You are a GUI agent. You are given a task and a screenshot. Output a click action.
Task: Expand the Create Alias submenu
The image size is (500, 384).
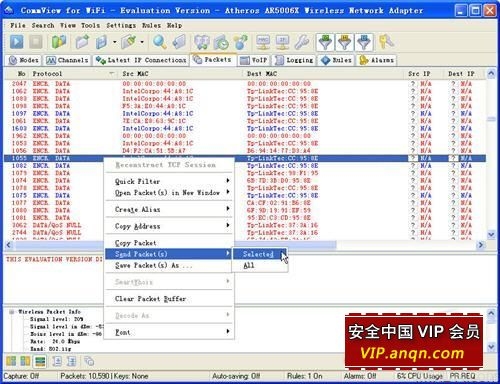pos(169,209)
